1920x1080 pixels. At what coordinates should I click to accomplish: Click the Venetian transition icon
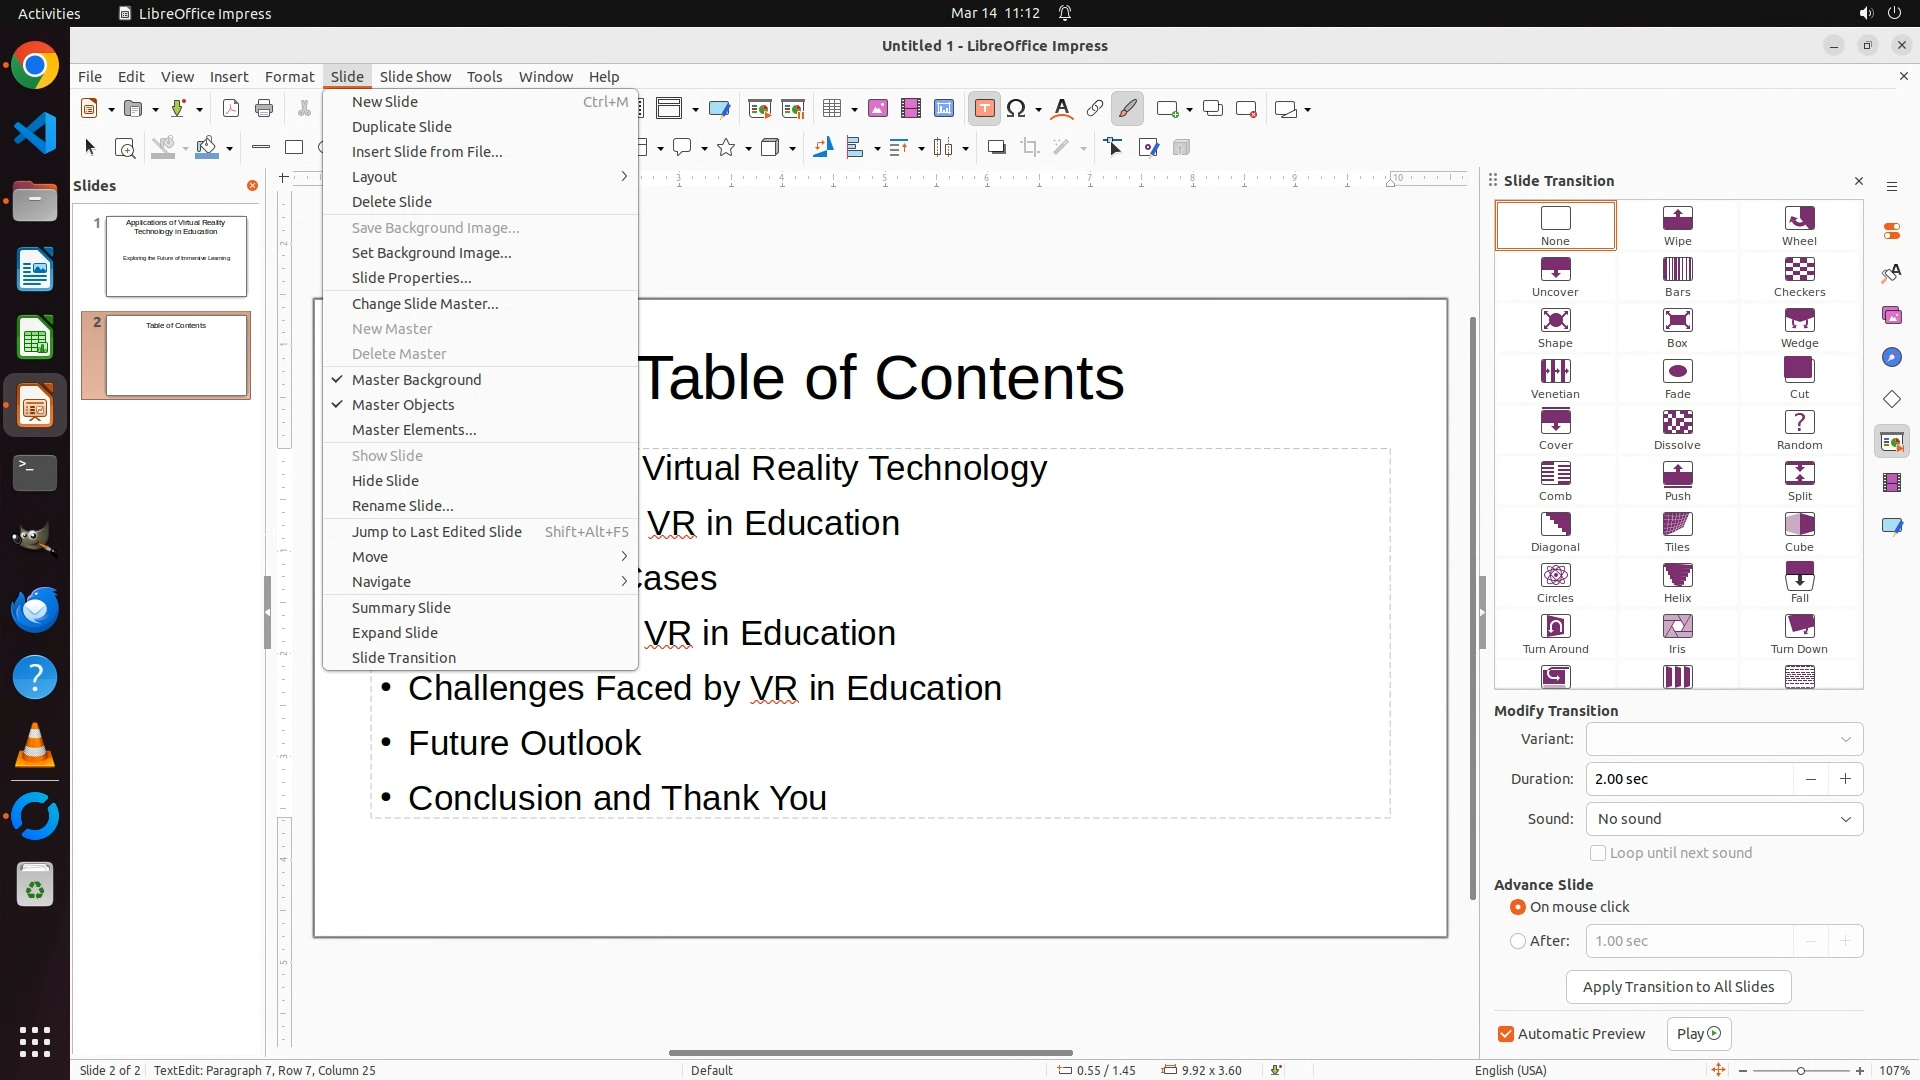click(1555, 378)
